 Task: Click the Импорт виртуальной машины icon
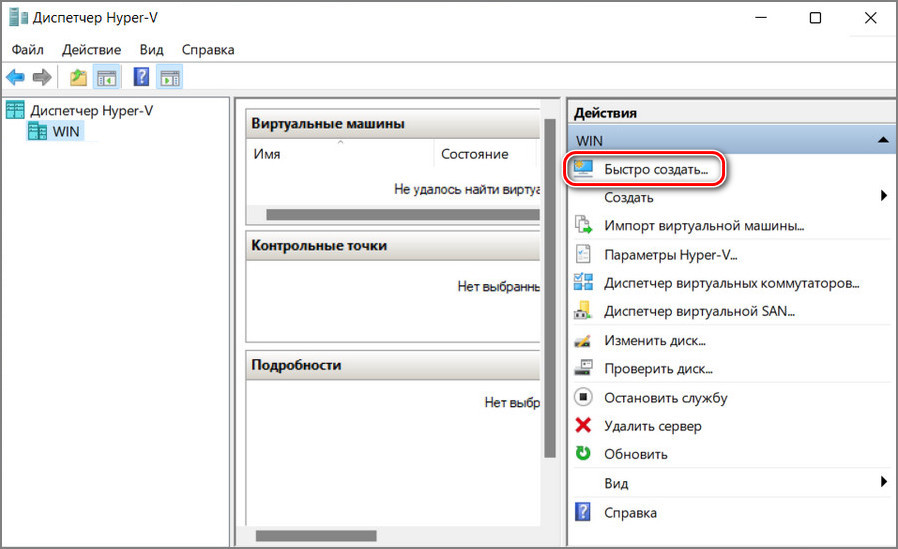pyautogui.click(x=583, y=225)
